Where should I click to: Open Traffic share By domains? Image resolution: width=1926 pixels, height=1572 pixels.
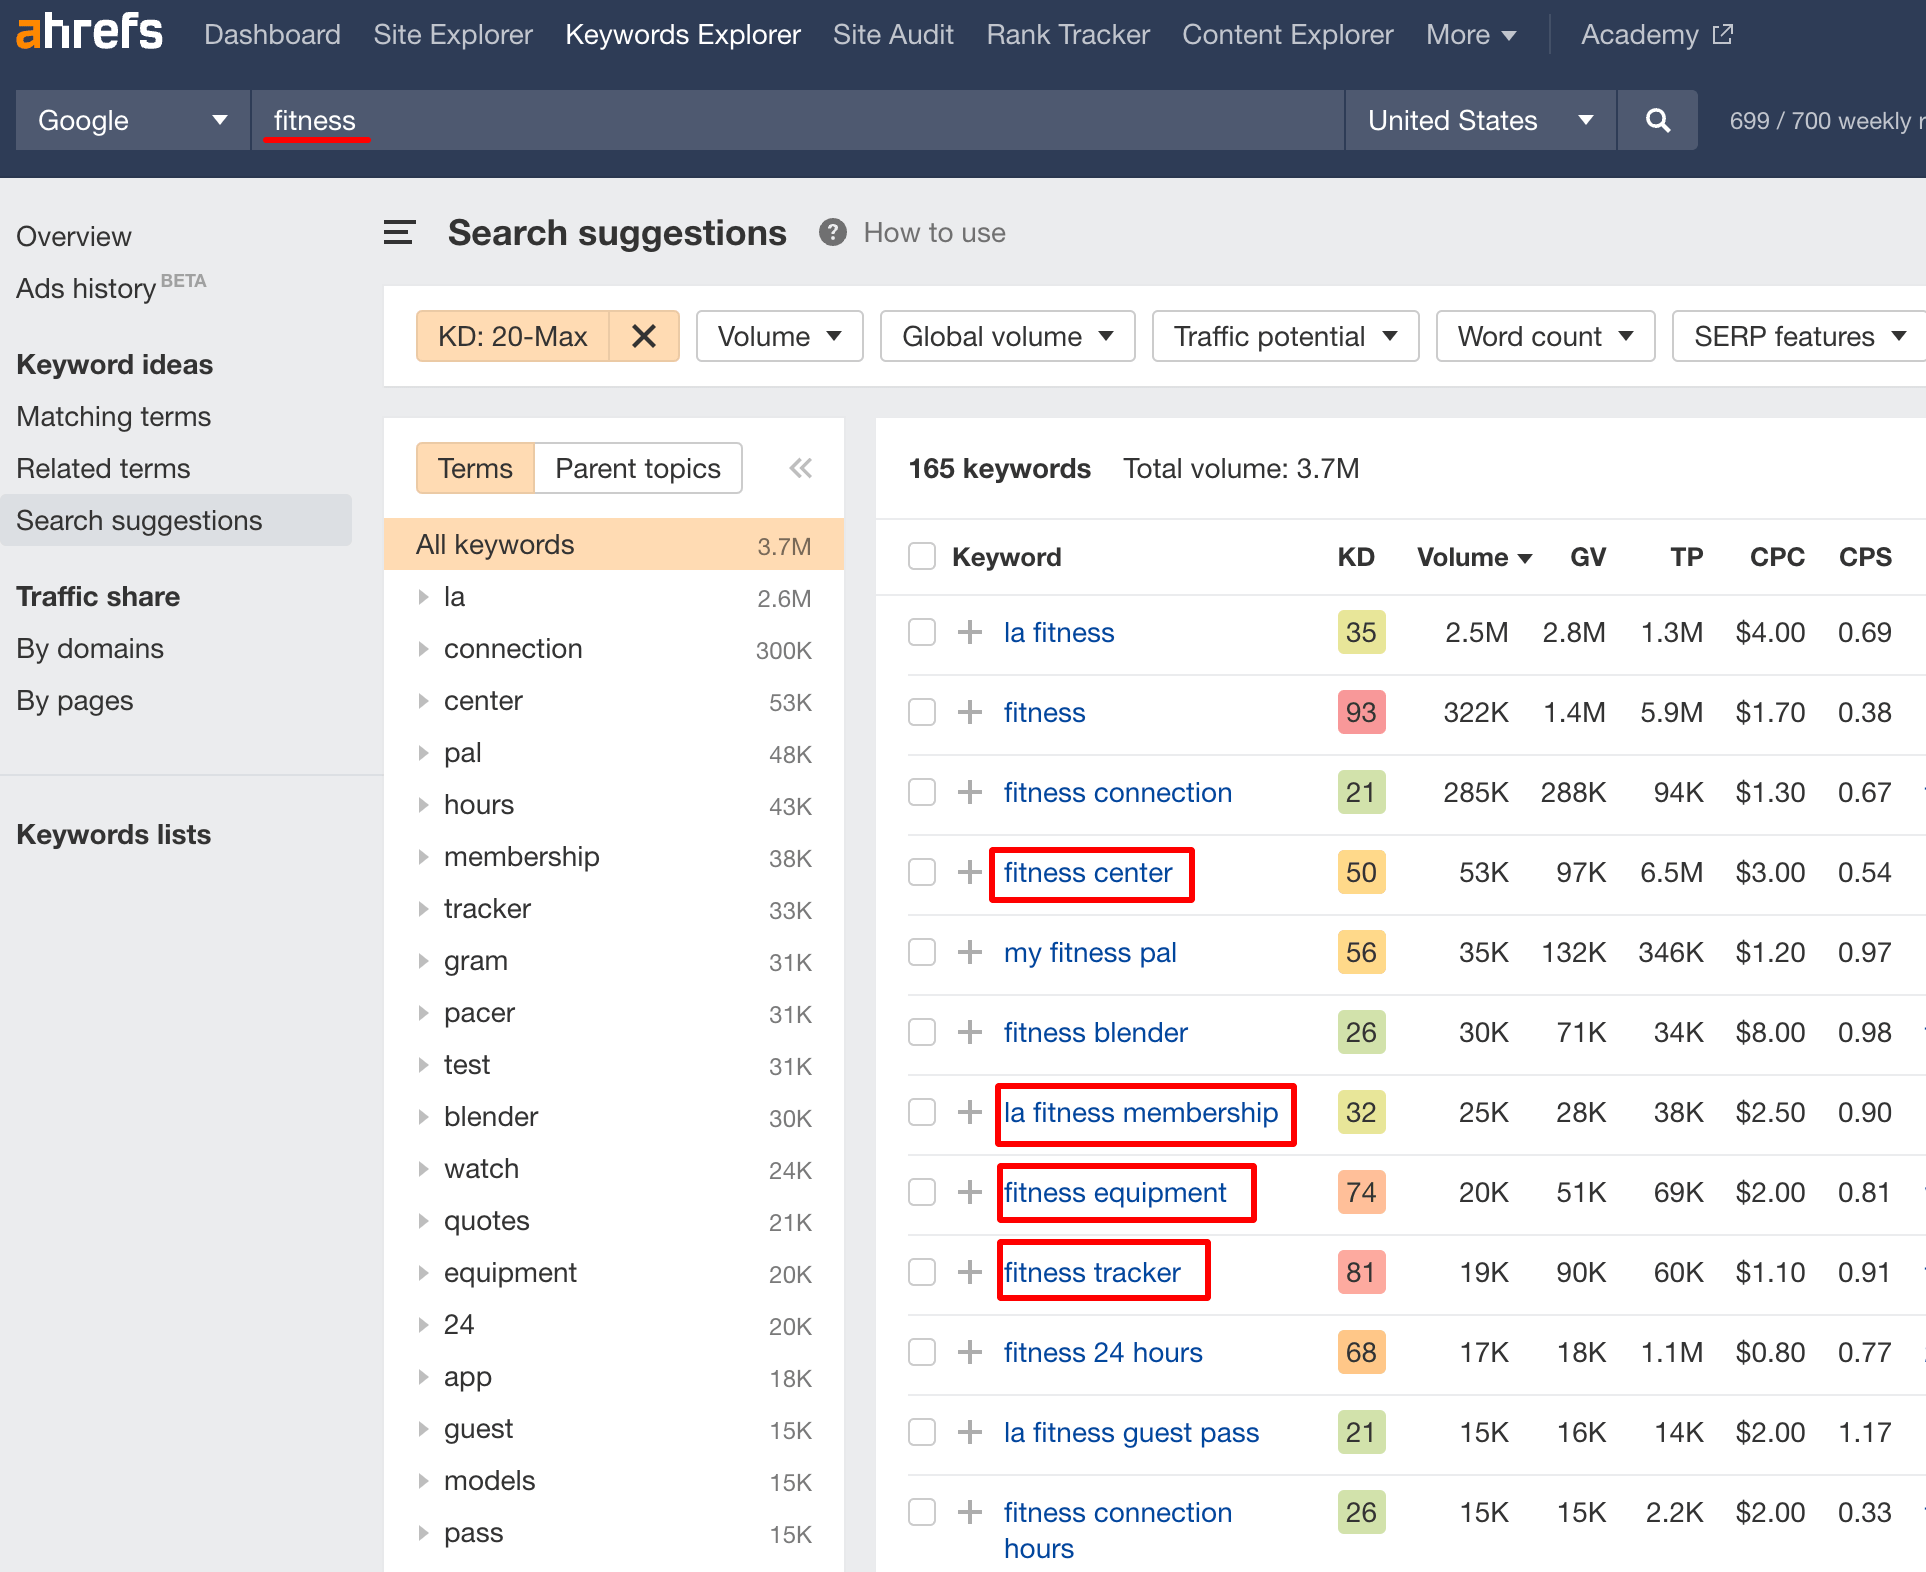90,648
